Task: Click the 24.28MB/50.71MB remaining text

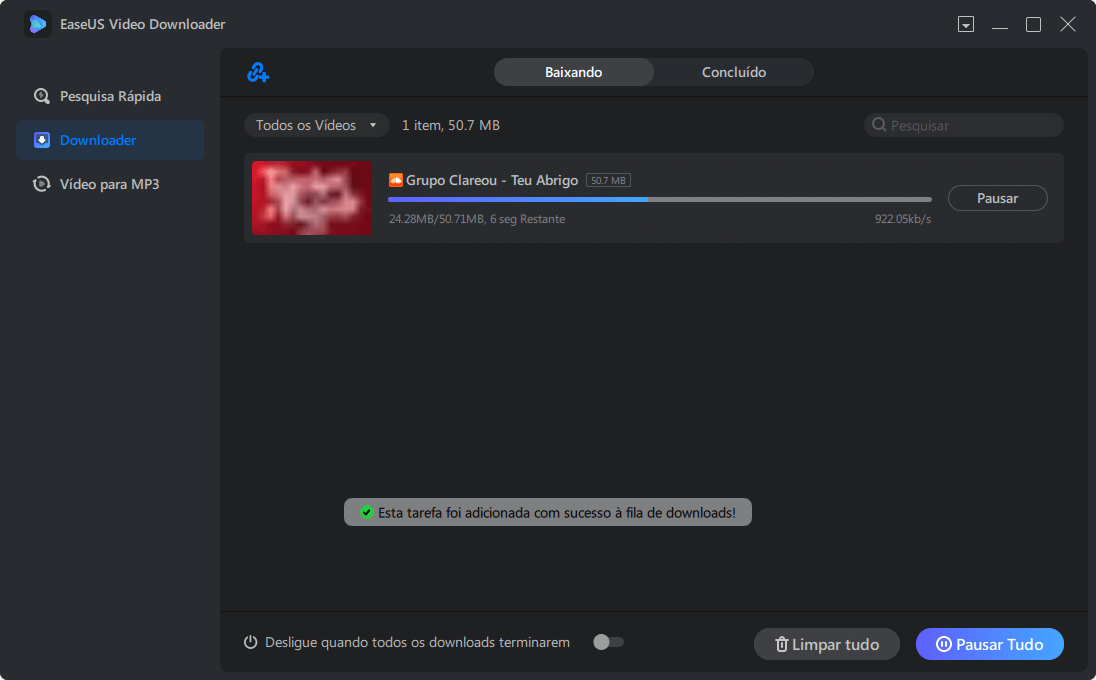Action: pos(477,219)
